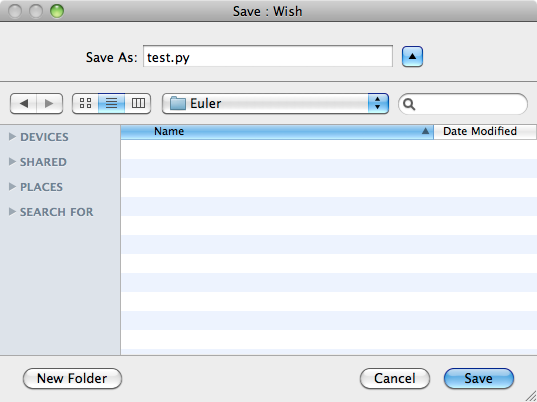The height and width of the screenshot is (402, 537).
Task: Click the Euler folder icon
Action: tap(178, 103)
